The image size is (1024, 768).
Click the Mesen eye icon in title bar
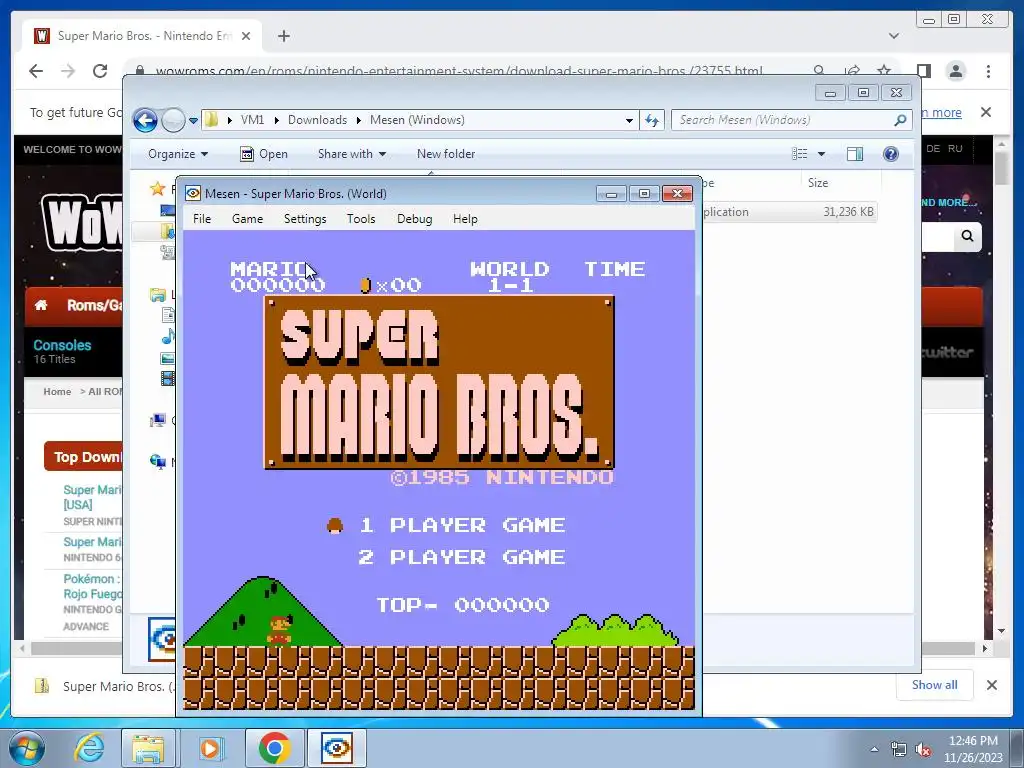193,193
